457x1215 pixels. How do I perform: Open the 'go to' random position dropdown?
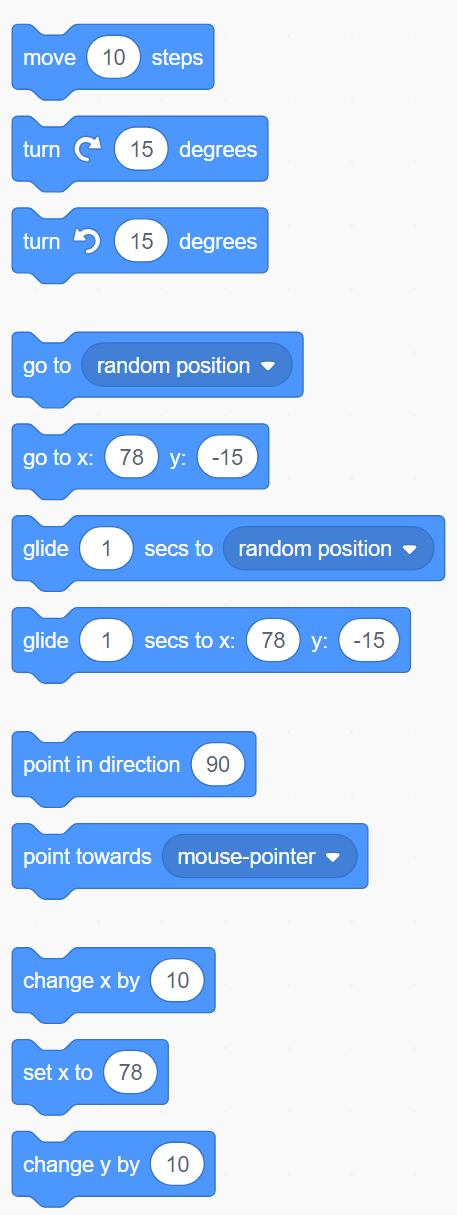tap(187, 366)
